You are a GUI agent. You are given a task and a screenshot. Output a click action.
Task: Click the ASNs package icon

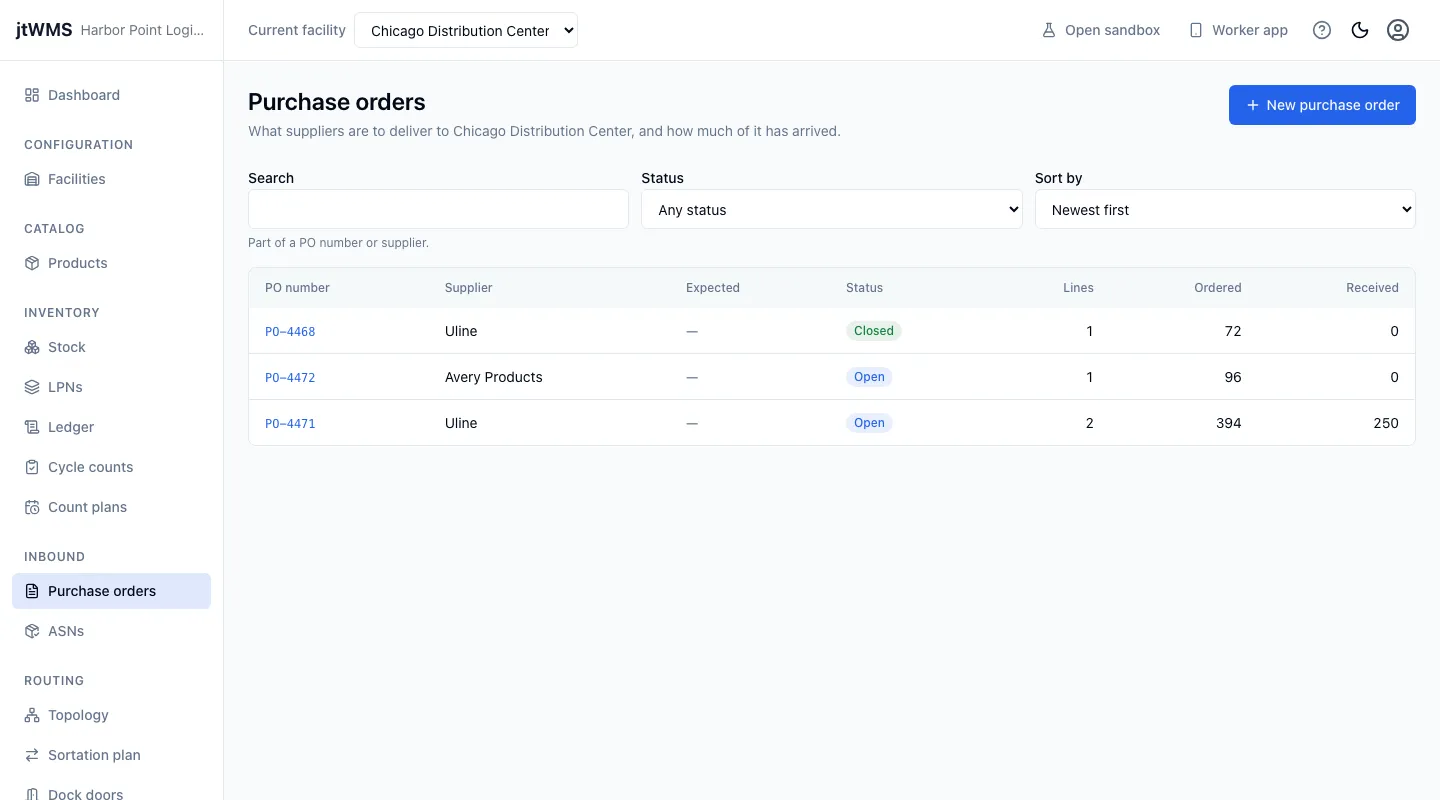(32, 631)
